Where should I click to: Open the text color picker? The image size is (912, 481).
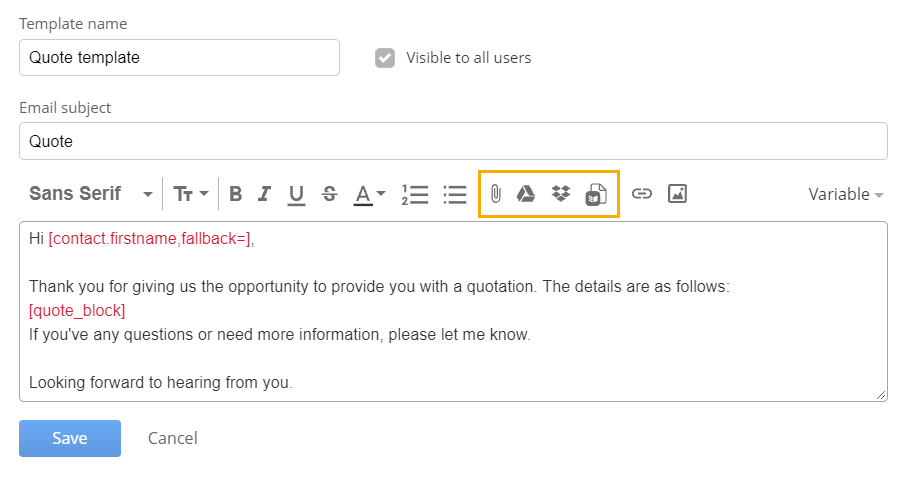click(369, 195)
